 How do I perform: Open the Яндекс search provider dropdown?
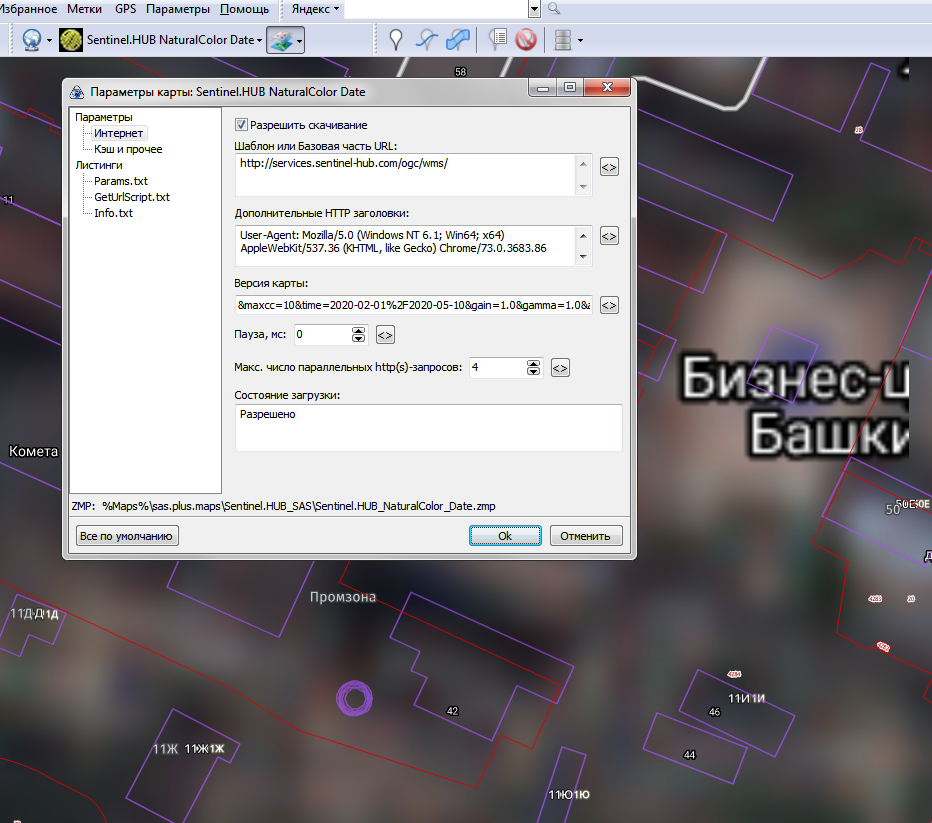point(315,9)
